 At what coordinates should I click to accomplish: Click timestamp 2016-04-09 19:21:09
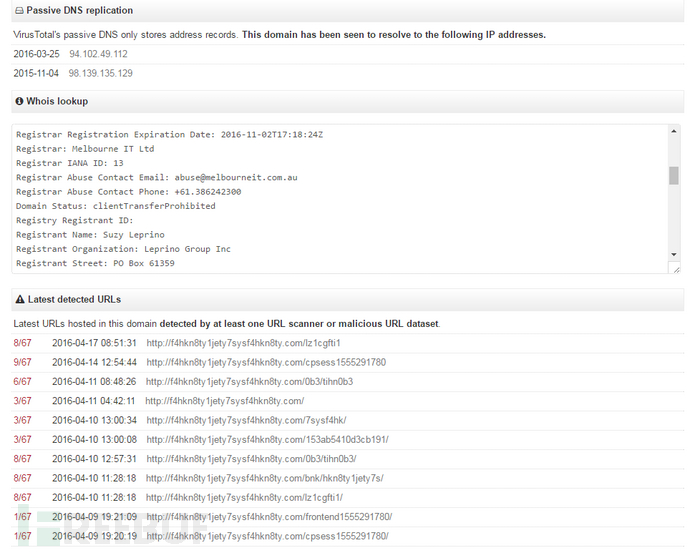click(x=94, y=517)
